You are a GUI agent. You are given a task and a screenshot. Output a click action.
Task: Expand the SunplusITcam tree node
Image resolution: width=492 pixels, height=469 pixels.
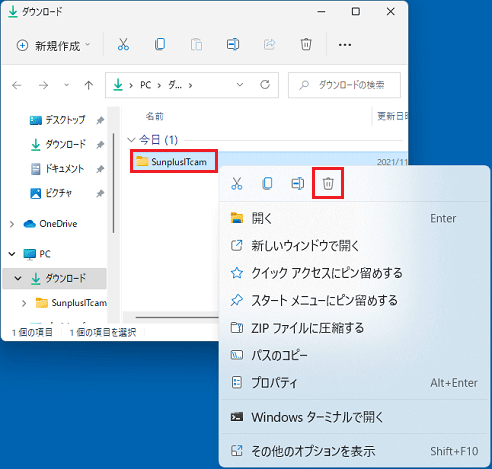tap(24, 303)
